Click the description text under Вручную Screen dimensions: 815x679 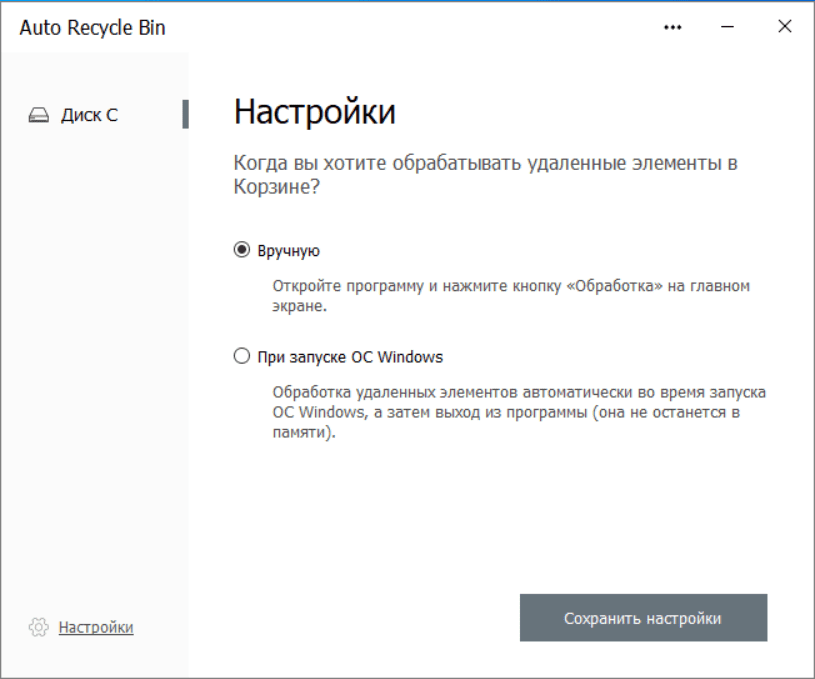click(x=510, y=296)
